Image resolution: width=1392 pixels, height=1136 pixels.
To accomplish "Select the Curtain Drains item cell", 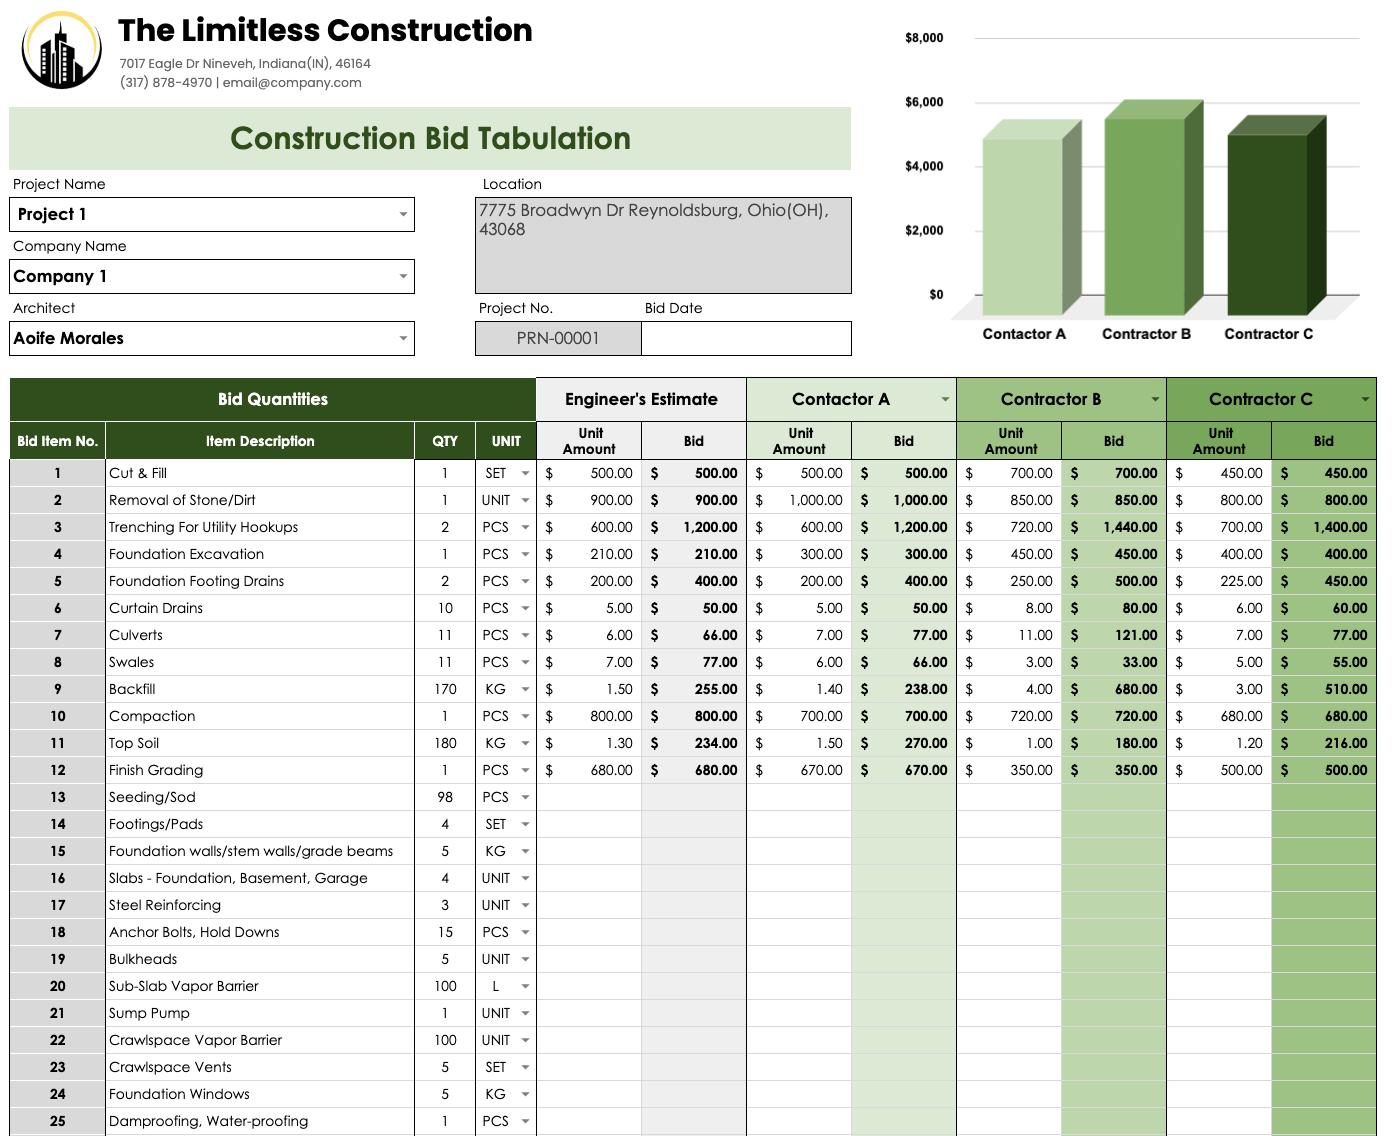I will 260,609.
